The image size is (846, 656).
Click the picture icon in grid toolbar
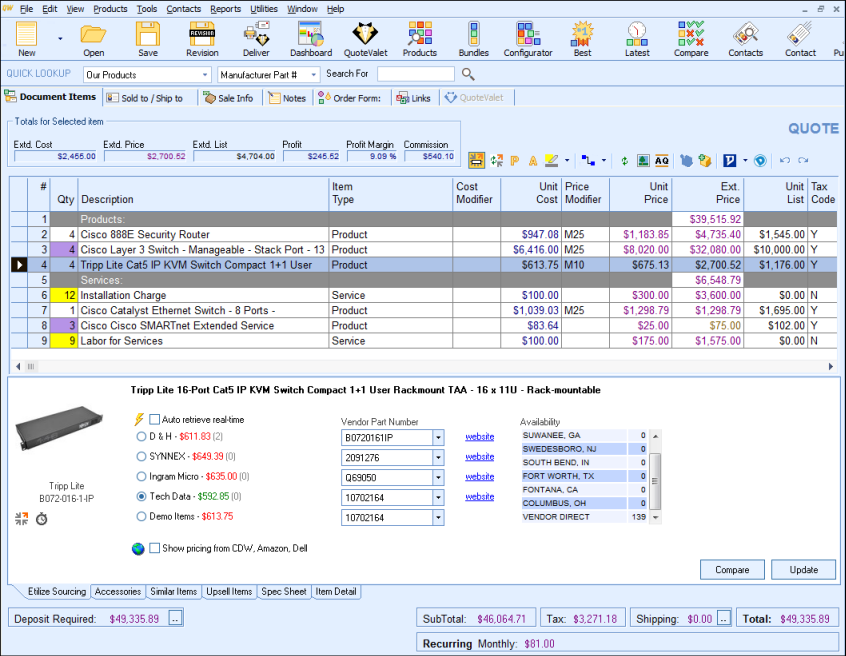tap(643, 161)
